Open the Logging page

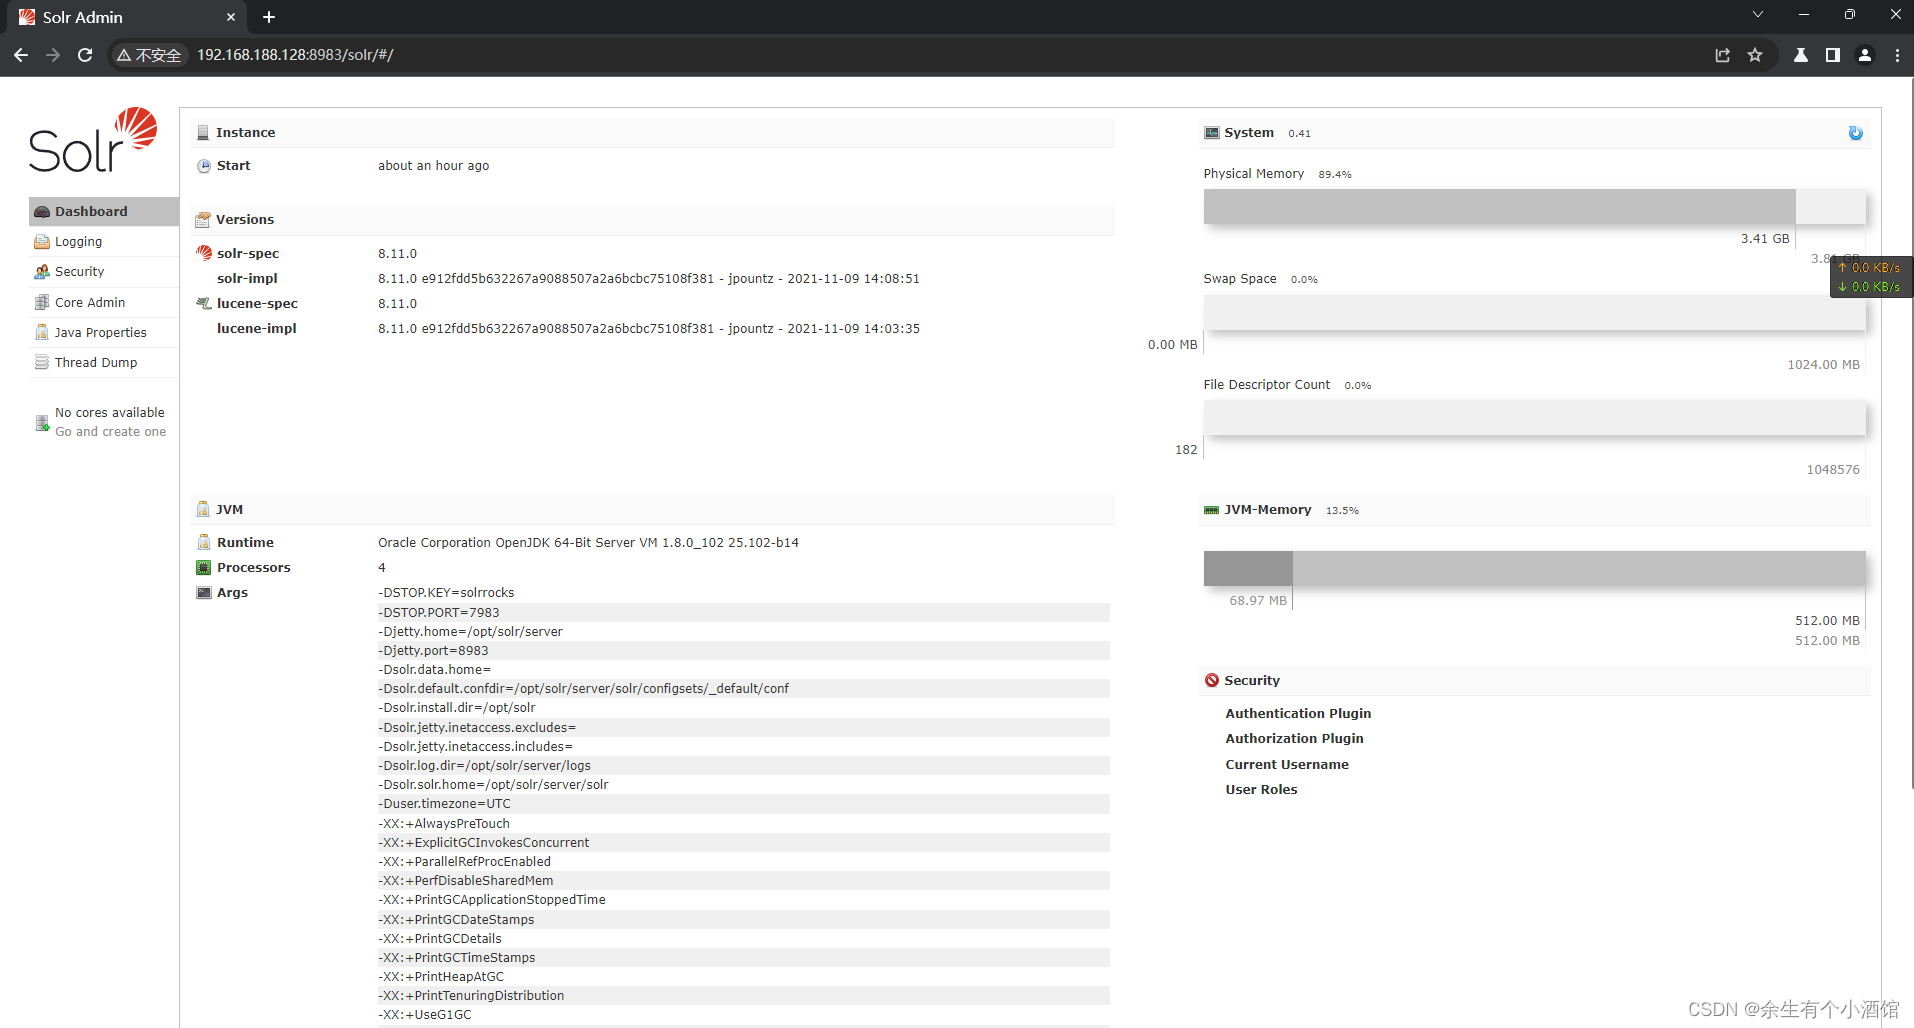click(104, 242)
